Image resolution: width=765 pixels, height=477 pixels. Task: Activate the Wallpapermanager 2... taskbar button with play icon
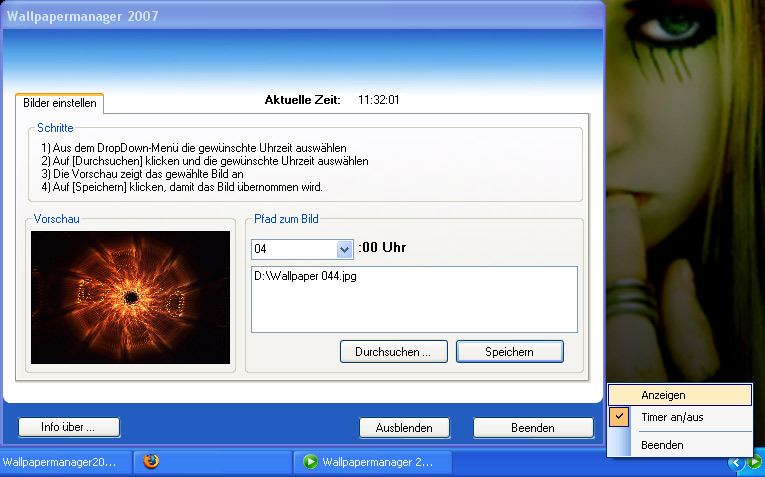point(373,462)
